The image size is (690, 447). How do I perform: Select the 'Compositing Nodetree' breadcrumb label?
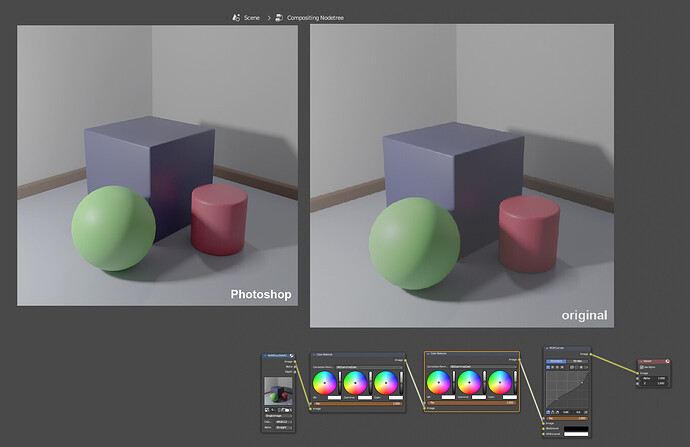316,18
